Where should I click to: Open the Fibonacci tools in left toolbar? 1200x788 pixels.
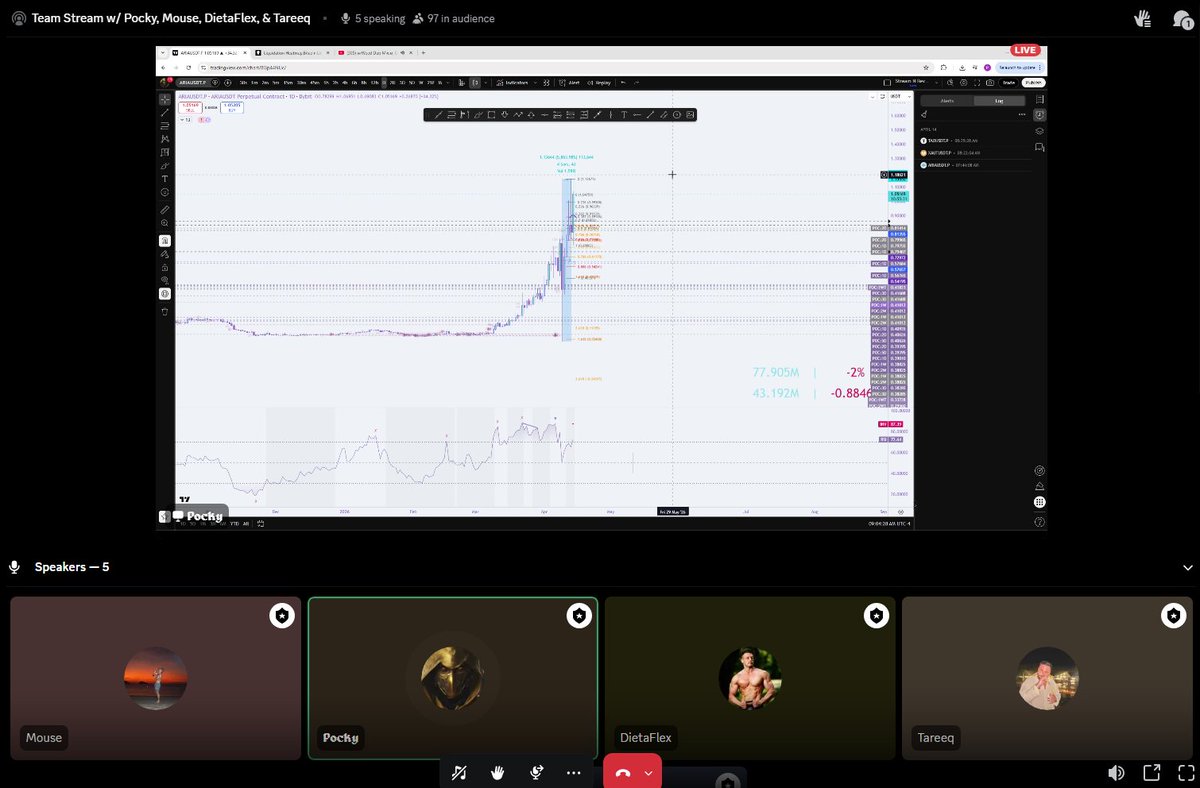164,125
